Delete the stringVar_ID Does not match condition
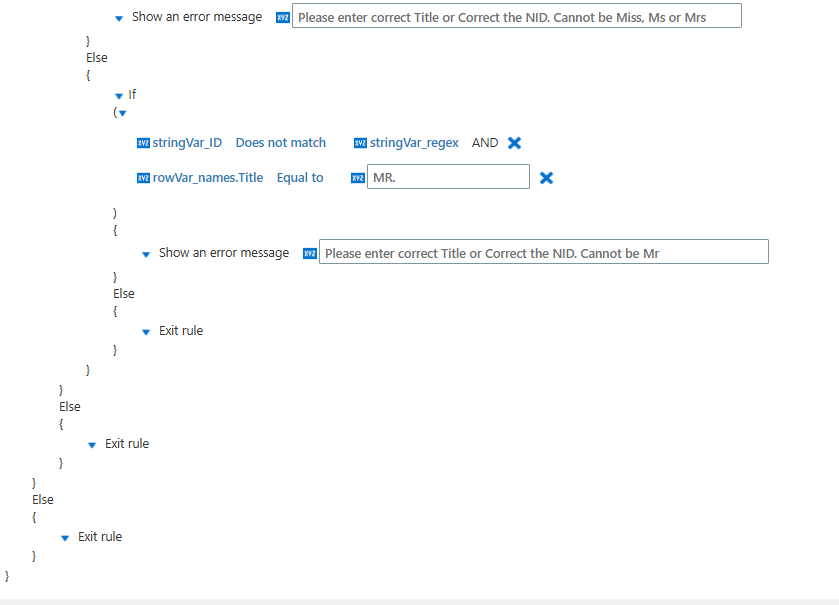This screenshot has height=605, width=839. coord(514,143)
